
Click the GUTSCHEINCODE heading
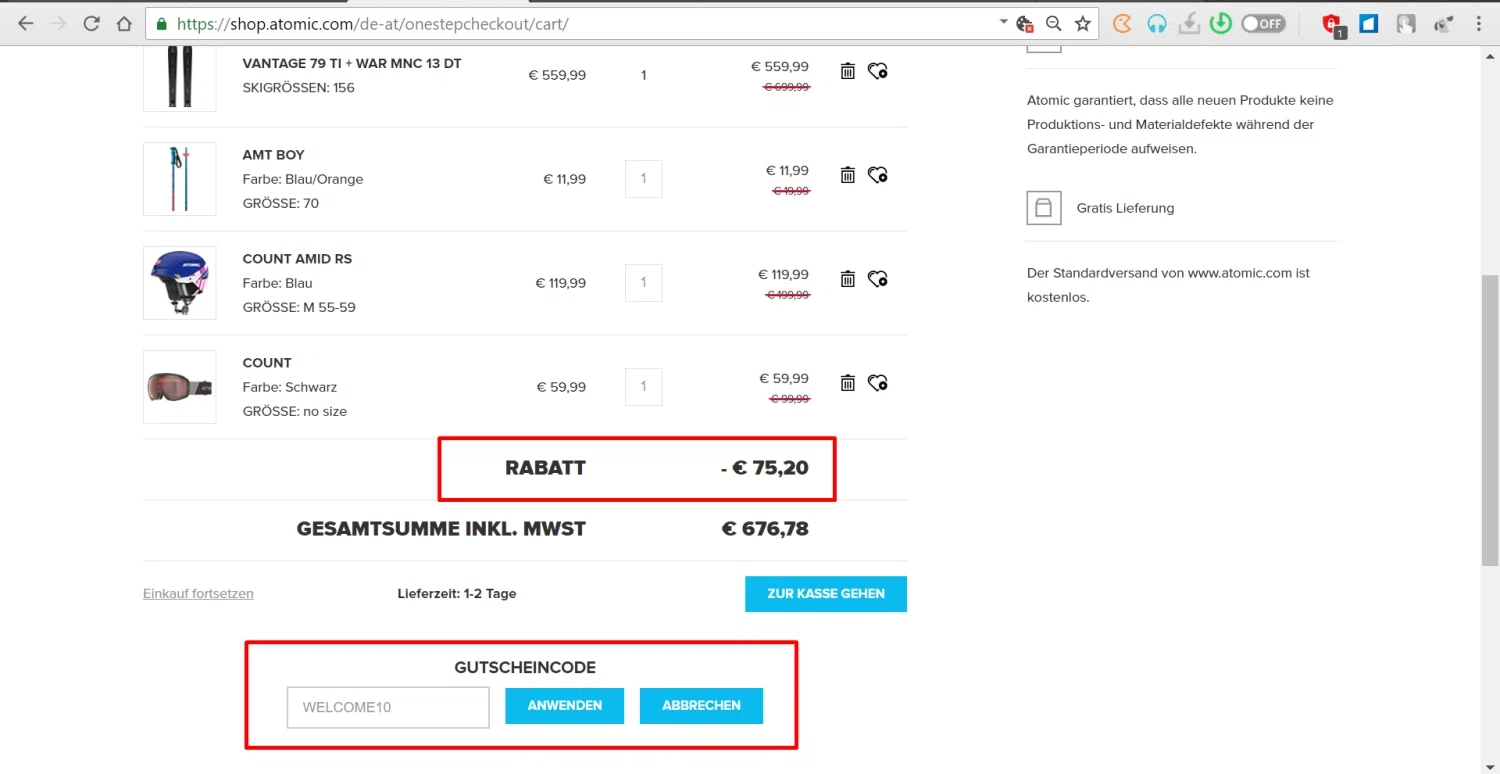pyautogui.click(x=525, y=667)
